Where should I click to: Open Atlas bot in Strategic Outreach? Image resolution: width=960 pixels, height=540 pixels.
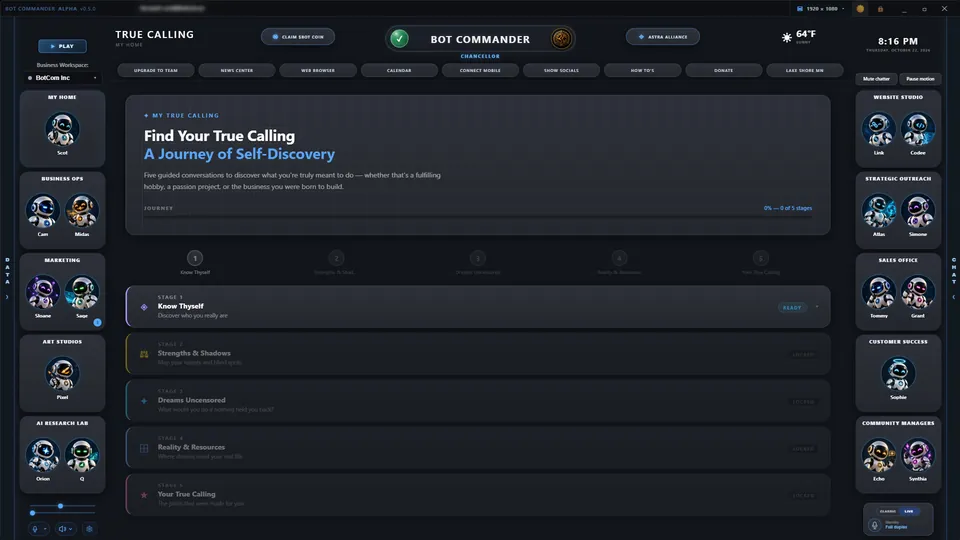[x=879, y=211]
